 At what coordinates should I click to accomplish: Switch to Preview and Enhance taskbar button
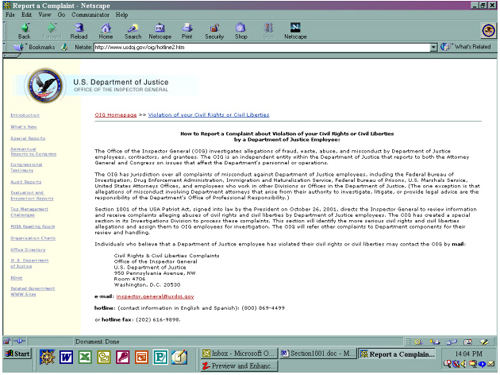(239, 366)
